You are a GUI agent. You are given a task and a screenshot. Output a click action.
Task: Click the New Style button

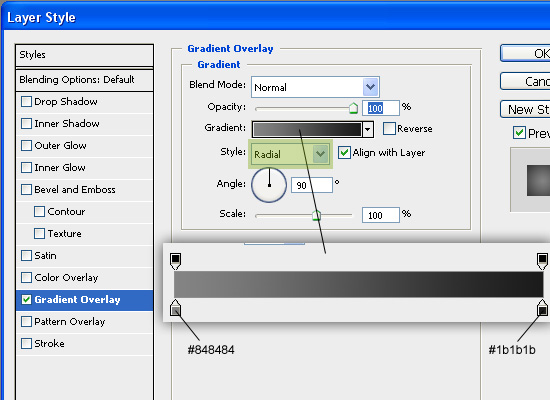click(525, 109)
